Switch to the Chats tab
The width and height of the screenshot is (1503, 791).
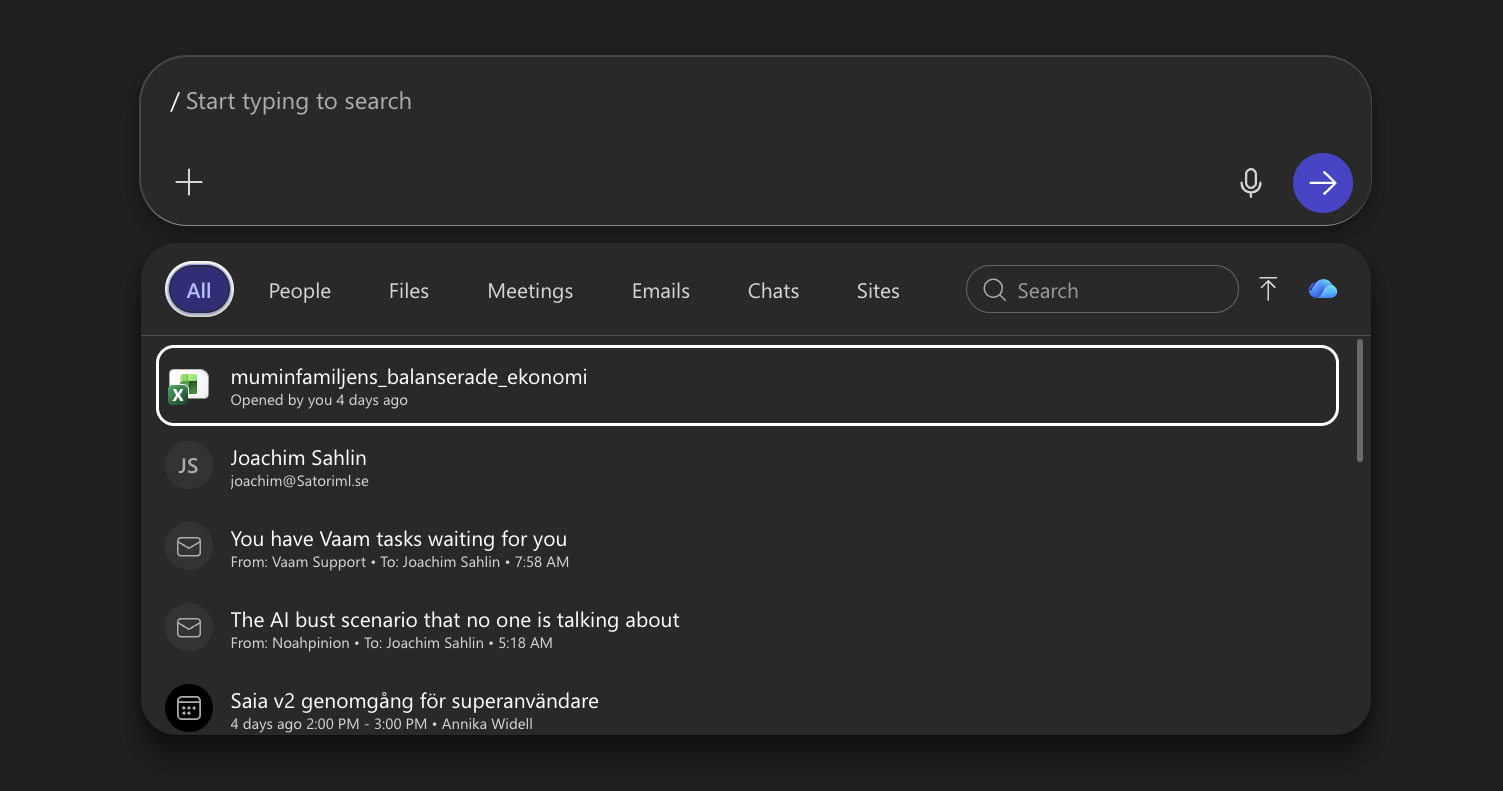[x=774, y=291]
